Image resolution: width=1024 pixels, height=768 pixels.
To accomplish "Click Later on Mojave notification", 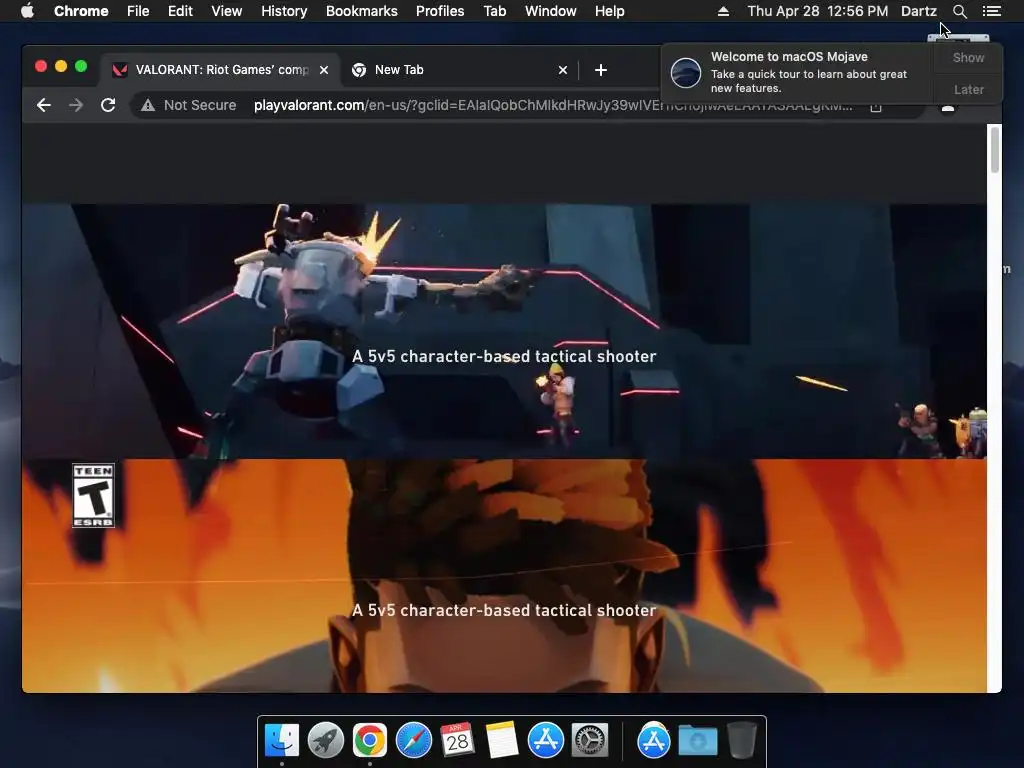I will pyautogui.click(x=968, y=89).
